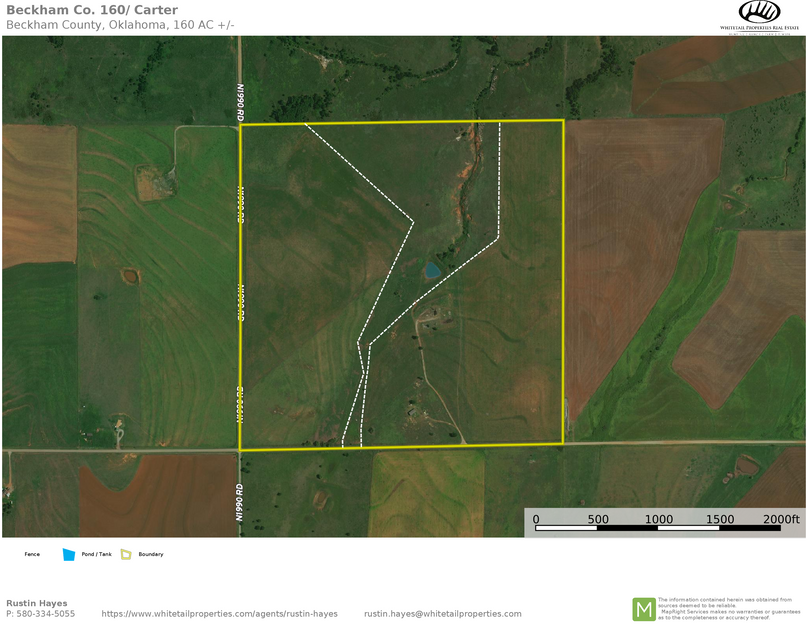This screenshot has width=808, height=624.
Task: Click the Beckham County, Oklahoma subtitle
Action: (120, 24)
